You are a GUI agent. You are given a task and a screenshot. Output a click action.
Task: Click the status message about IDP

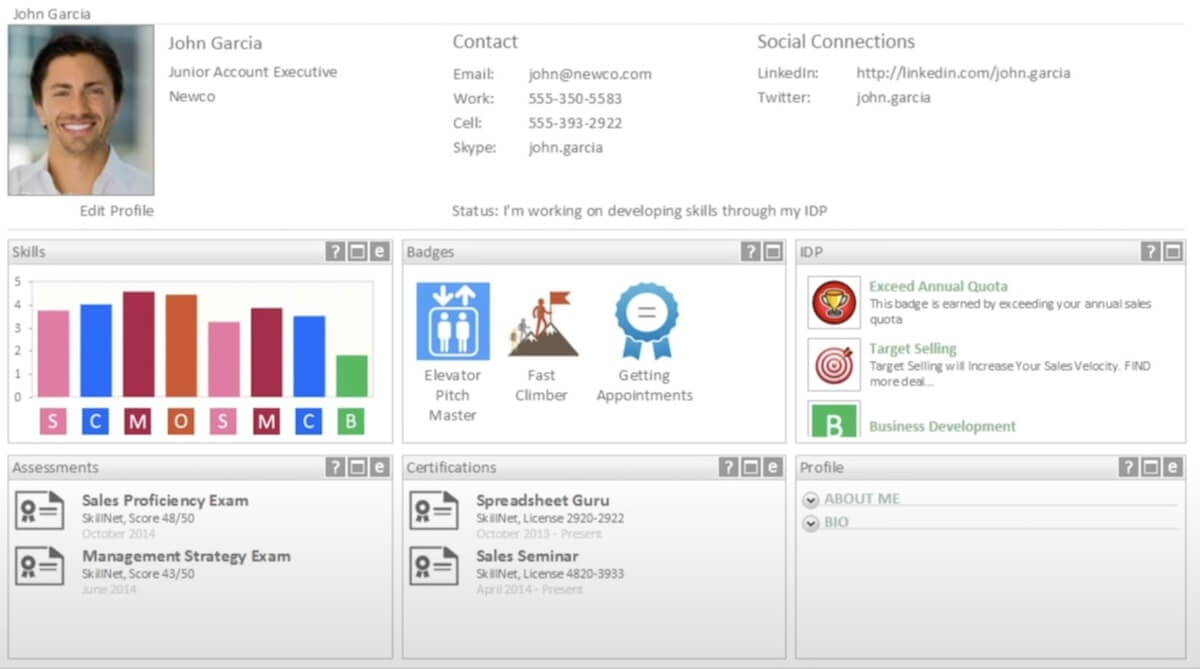640,211
